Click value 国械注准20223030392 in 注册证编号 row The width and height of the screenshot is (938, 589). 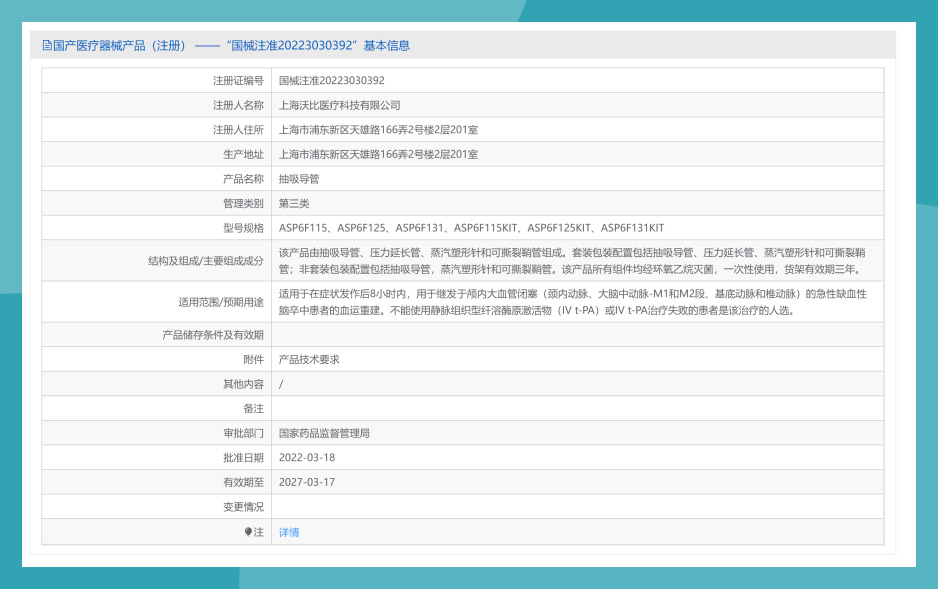[331, 81]
